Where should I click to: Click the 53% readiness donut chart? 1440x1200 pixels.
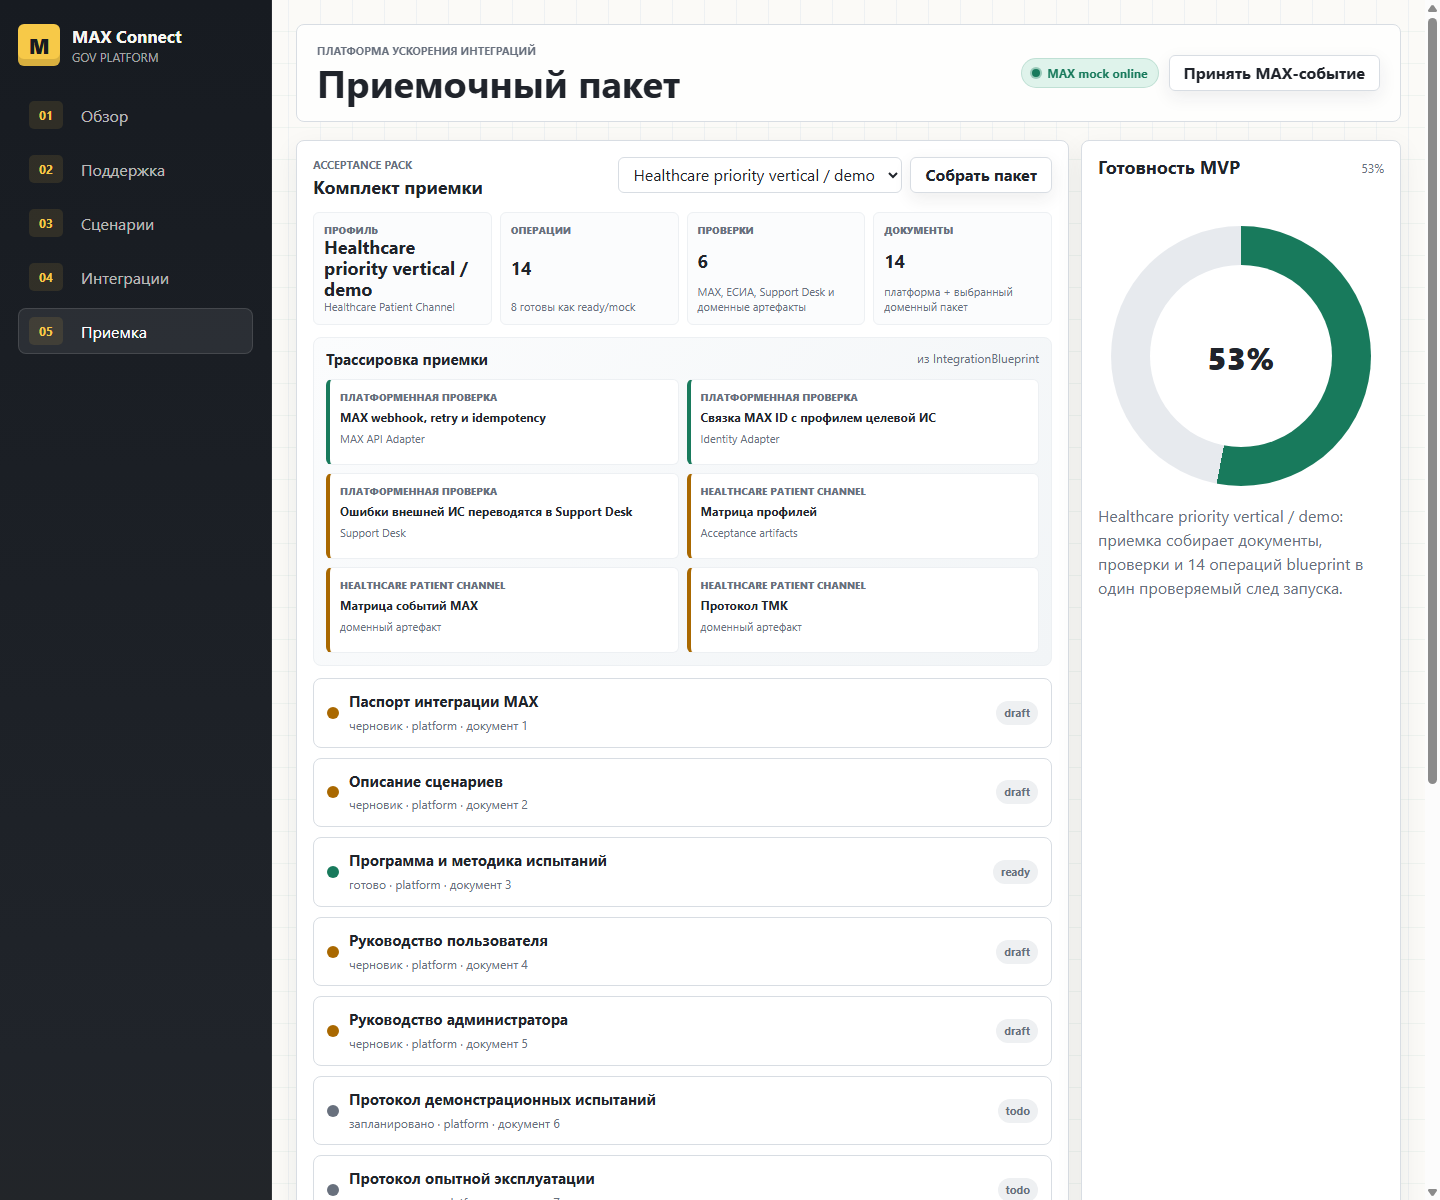[1240, 356]
